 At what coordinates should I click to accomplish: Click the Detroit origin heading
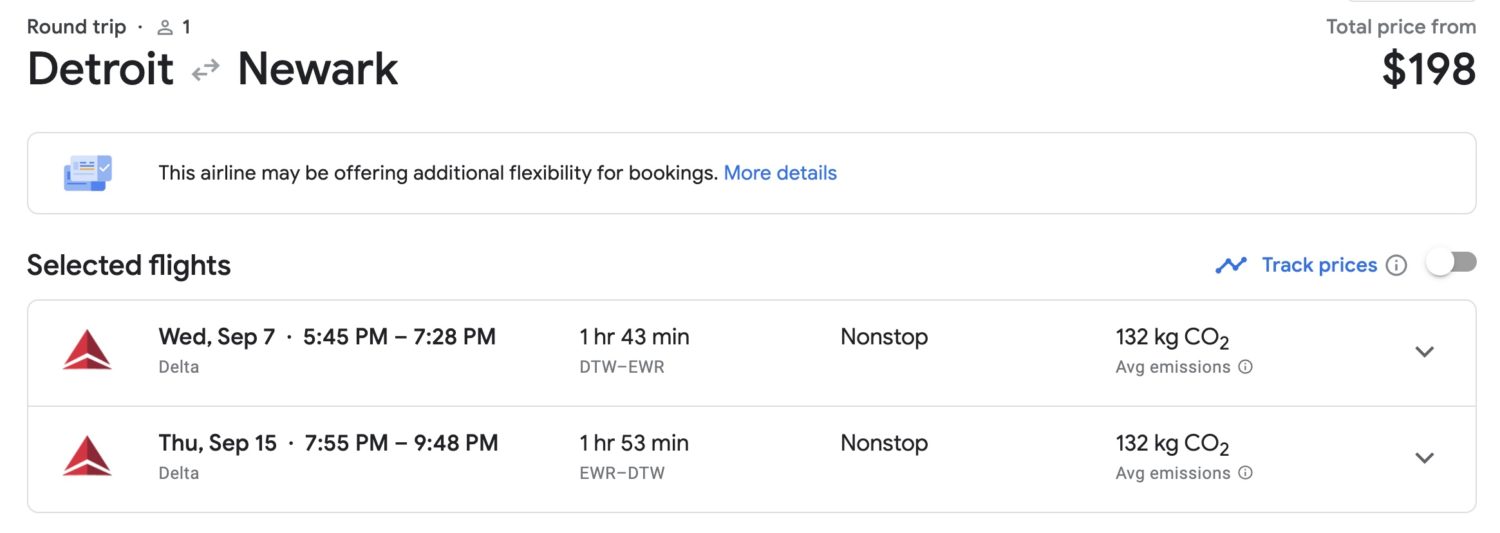(x=100, y=70)
